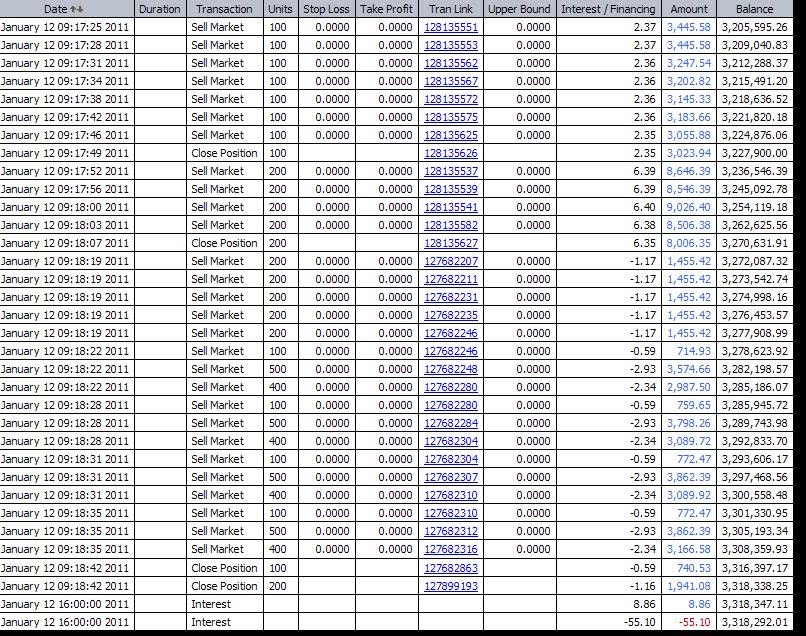Sort by the Amount column header
Image resolution: width=806 pixels, height=636 pixels.
(x=689, y=9)
